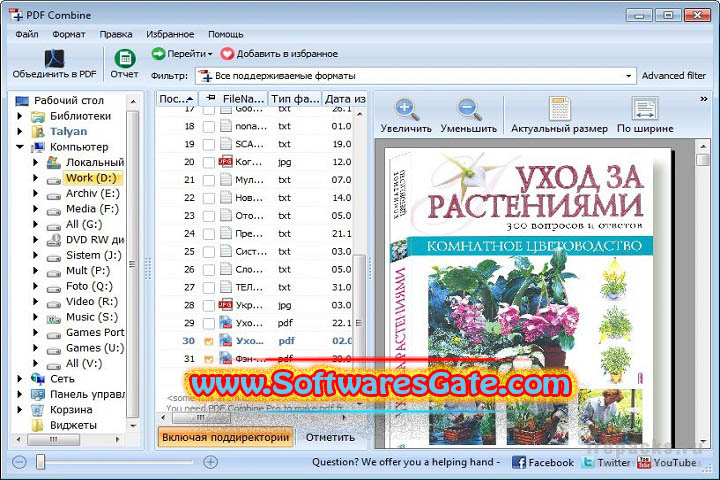720x480 pixels.
Task: Open the Перейти dropdown arrow
Action: click(210, 54)
